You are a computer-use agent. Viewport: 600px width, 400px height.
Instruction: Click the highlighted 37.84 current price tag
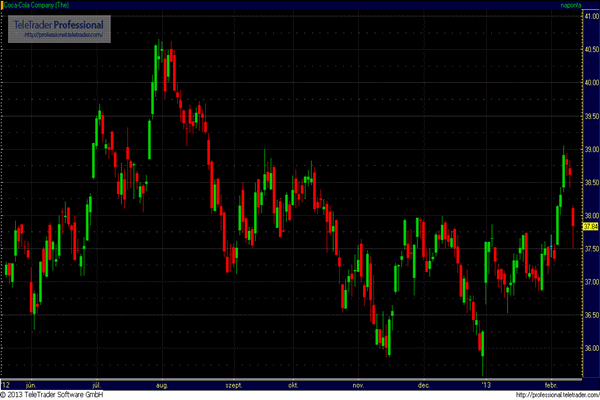pyautogui.click(x=589, y=226)
